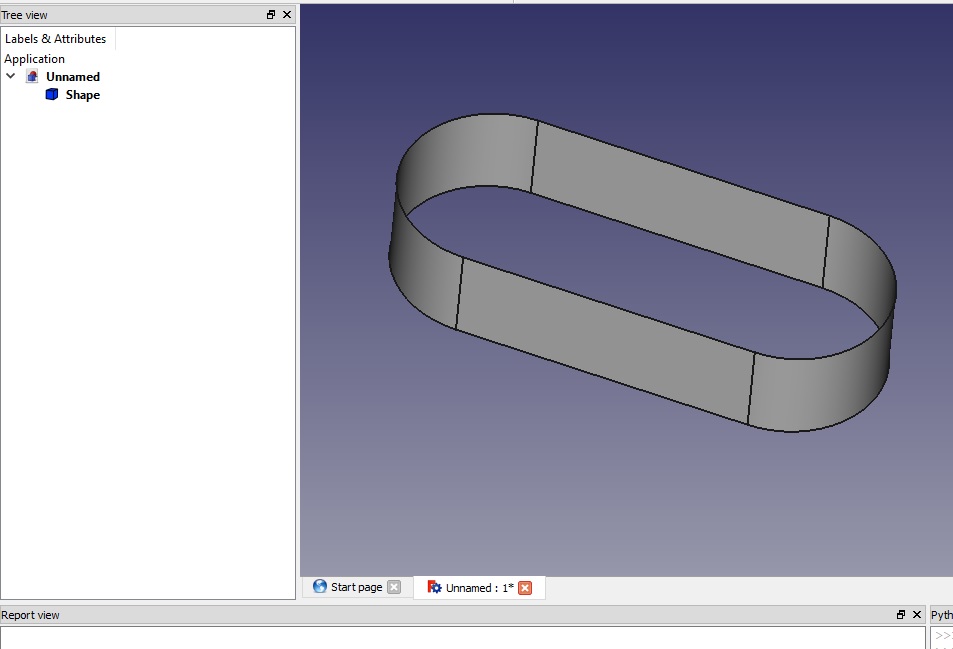This screenshot has height=649, width=953.
Task: Switch to the Unnamed : 1* document tab
Action: pyautogui.click(x=478, y=587)
